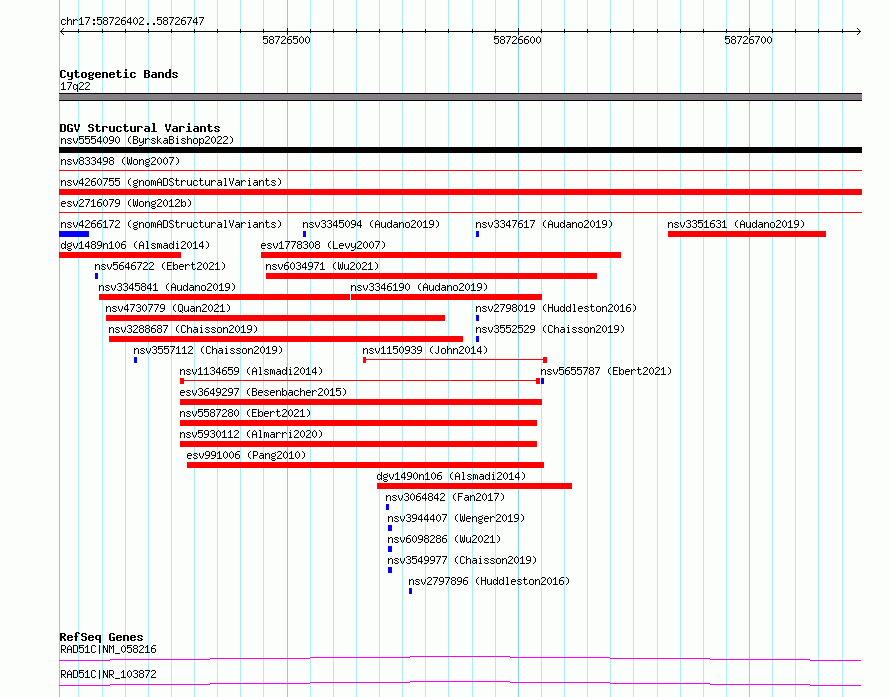Click the thick red nsv4260755 bar

pyautogui.click(x=460, y=192)
